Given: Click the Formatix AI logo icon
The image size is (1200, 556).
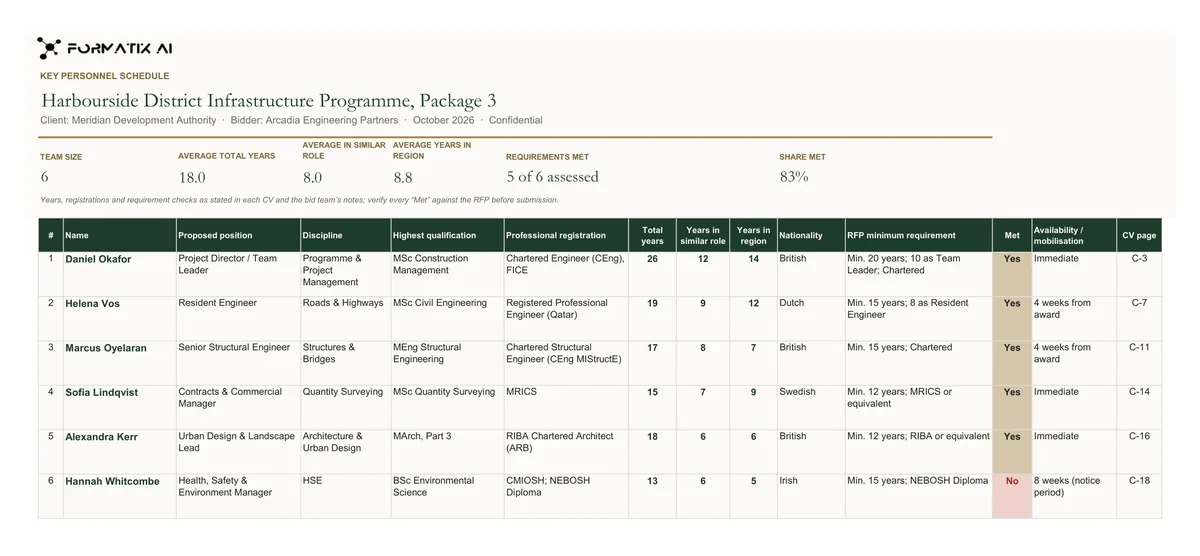Looking at the screenshot, I should (x=49, y=48).
